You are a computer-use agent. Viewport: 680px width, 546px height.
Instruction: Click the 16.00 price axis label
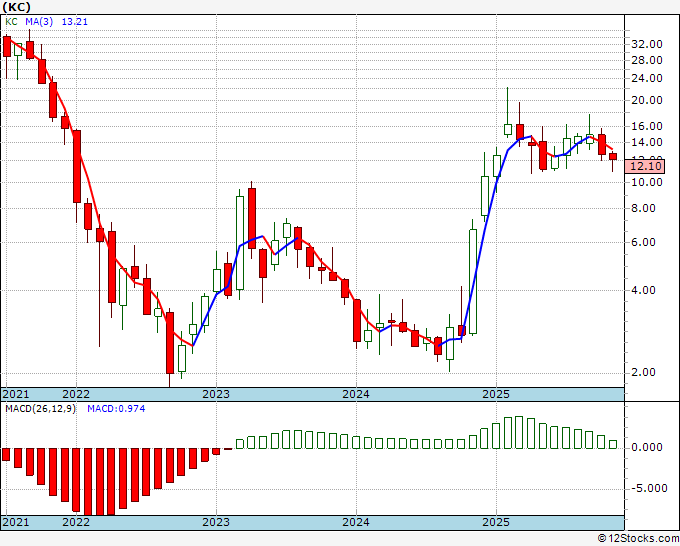coord(647,126)
